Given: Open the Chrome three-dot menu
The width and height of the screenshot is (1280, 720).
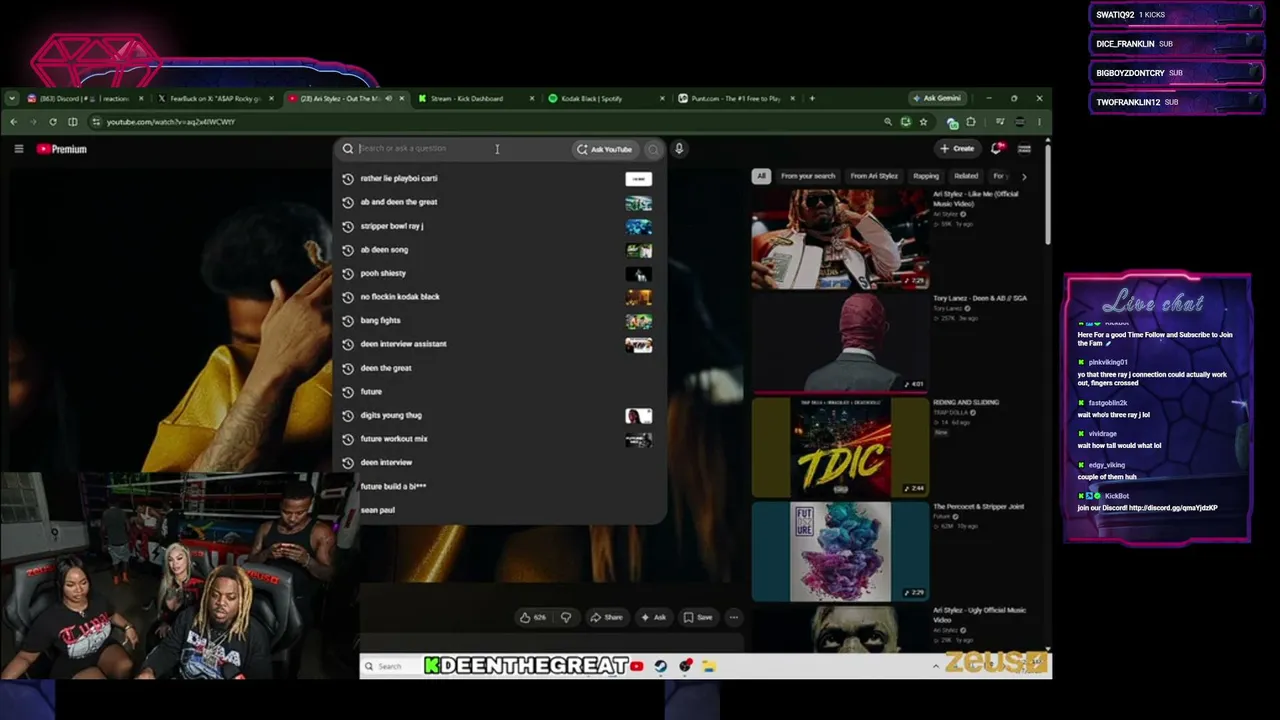Looking at the screenshot, I should pyautogui.click(x=1039, y=122).
